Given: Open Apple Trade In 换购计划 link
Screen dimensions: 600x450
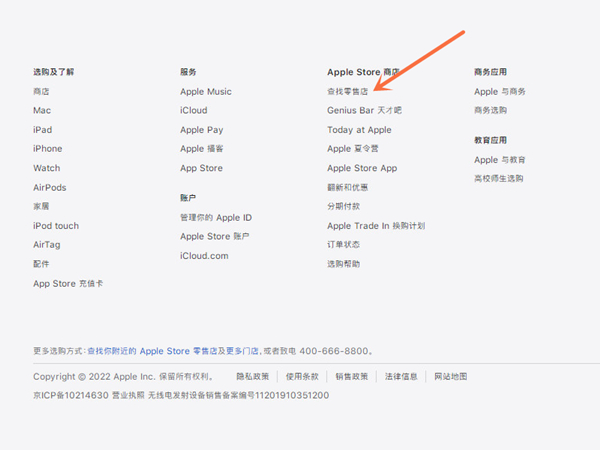Looking at the screenshot, I should (376, 226).
